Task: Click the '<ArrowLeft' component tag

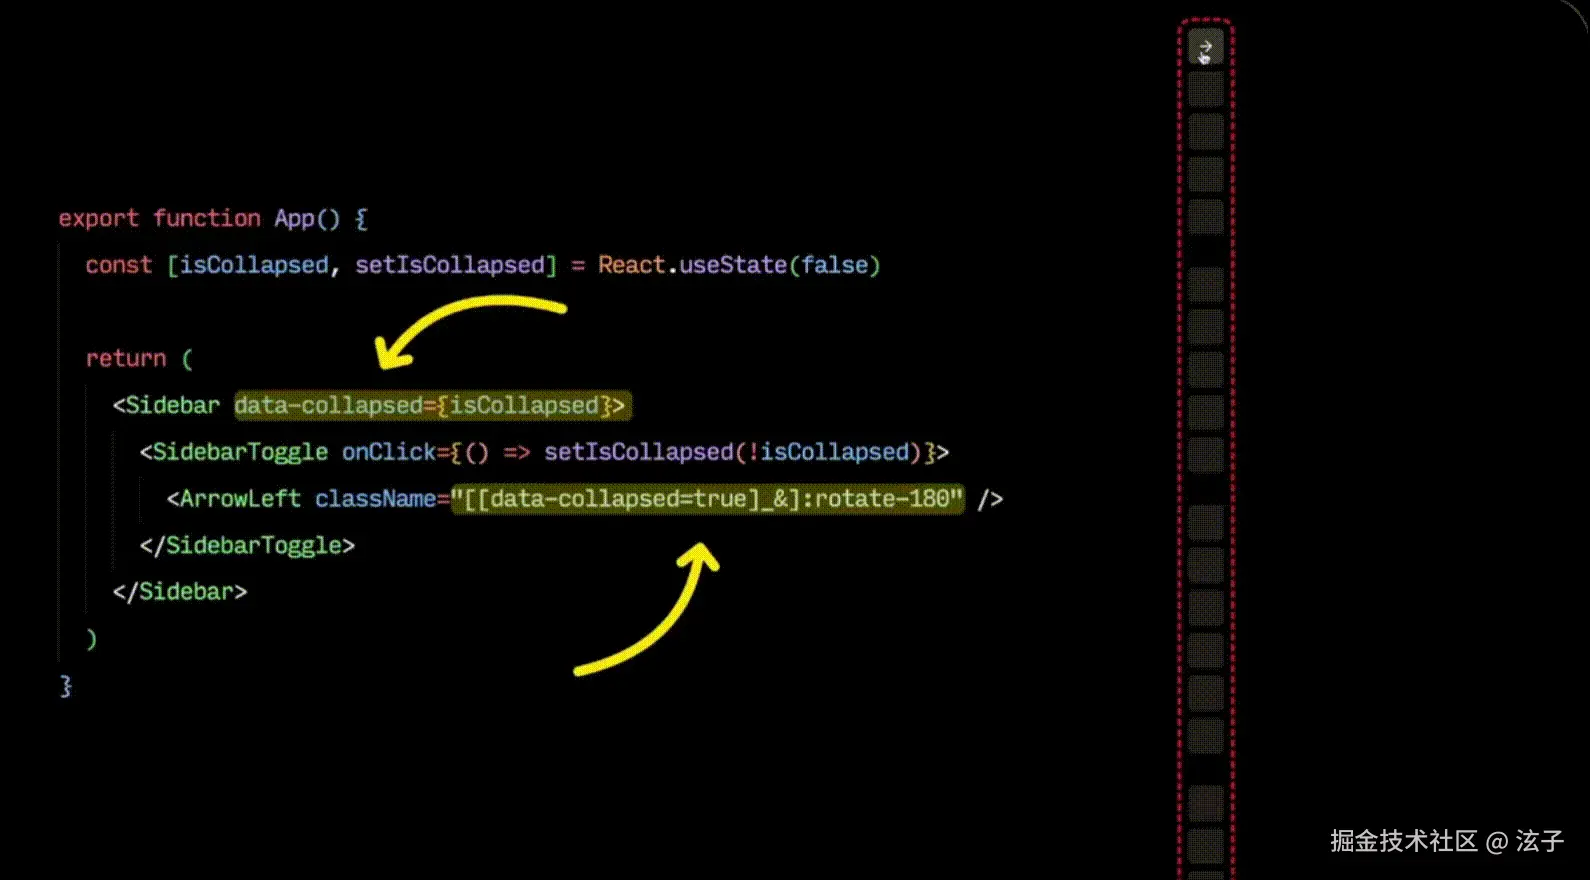Action: (x=234, y=498)
